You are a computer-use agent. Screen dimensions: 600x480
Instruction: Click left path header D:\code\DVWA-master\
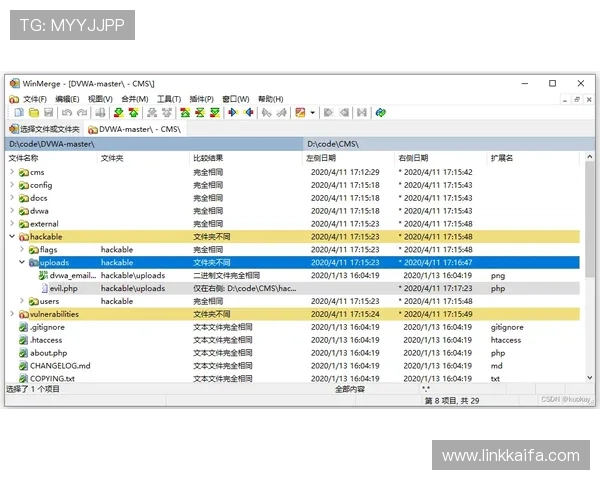(x=154, y=144)
